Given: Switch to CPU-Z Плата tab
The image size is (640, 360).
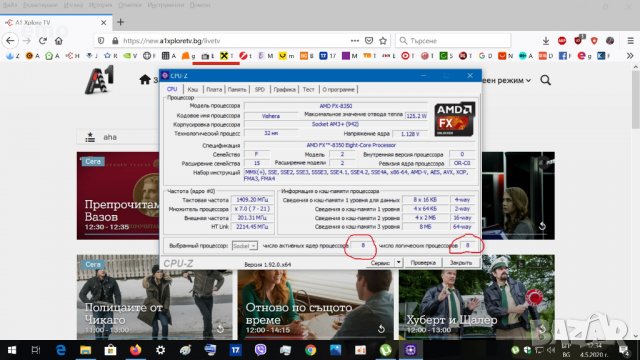Looking at the screenshot, I should tap(214, 89).
